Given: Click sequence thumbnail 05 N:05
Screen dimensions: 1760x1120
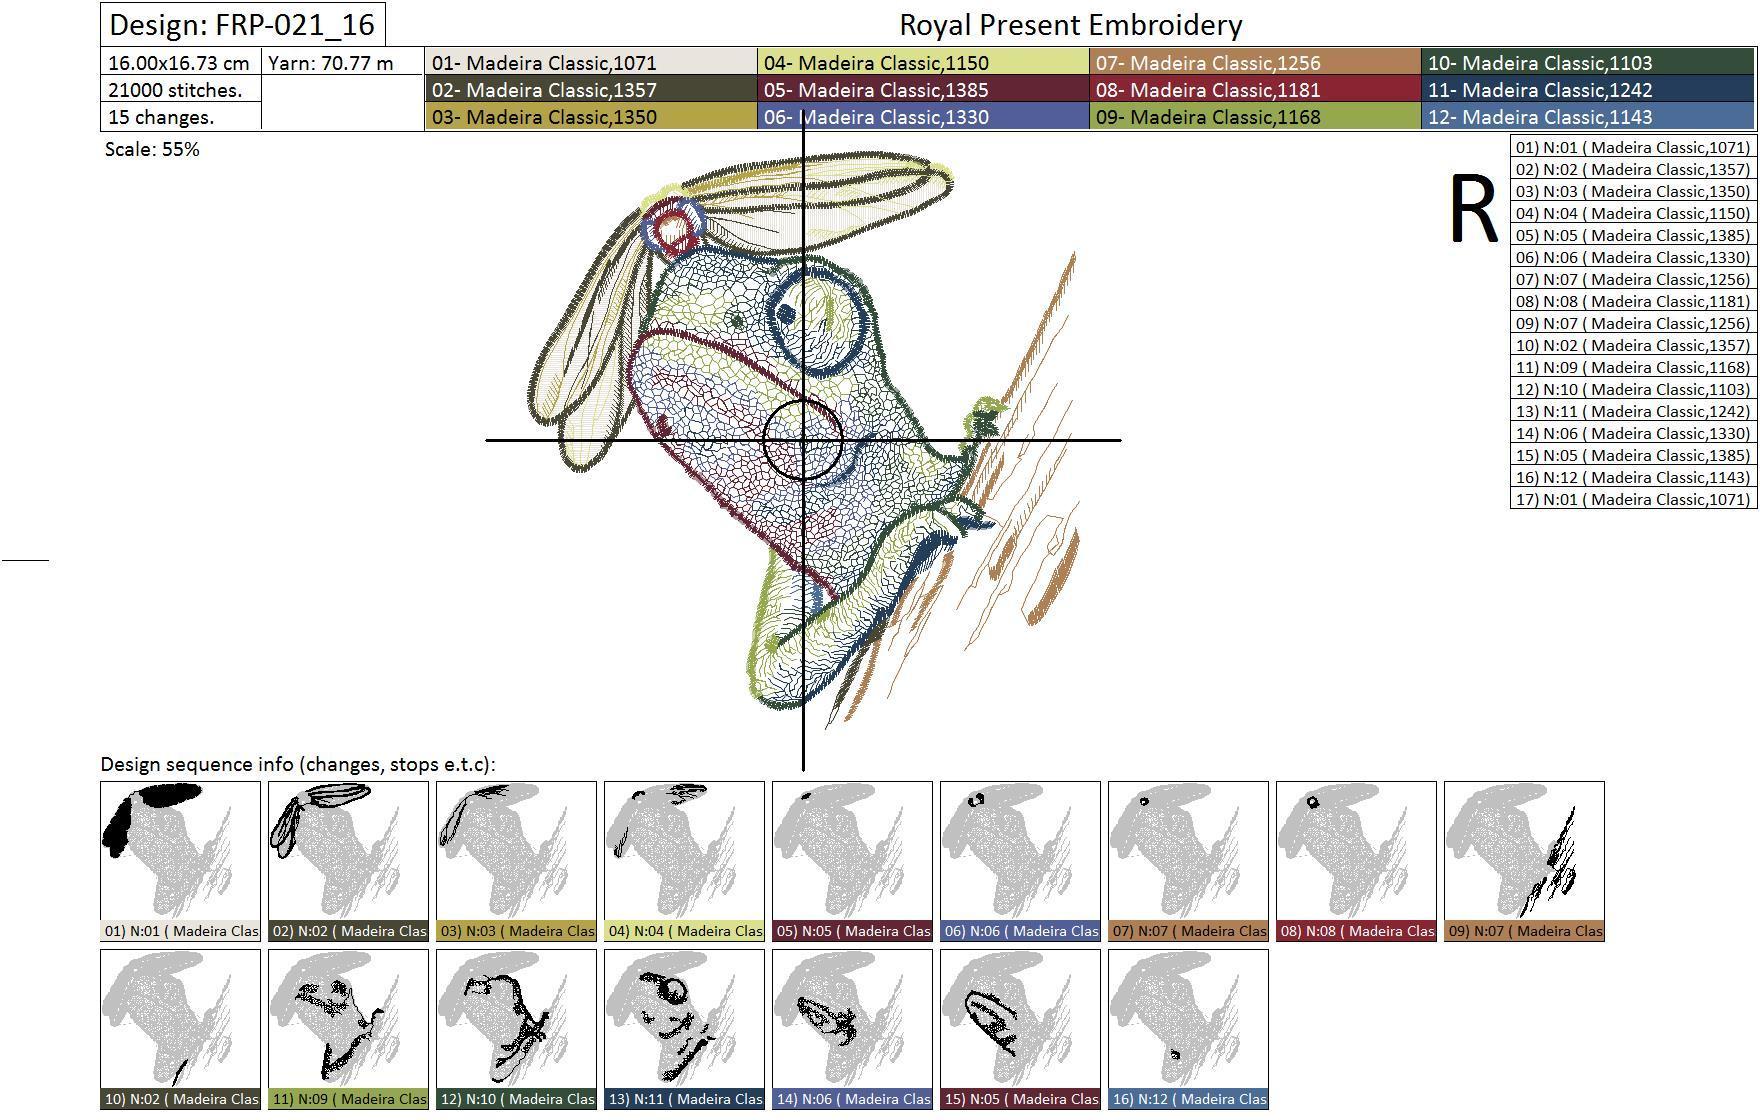Looking at the screenshot, I should (x=852, y=861).
